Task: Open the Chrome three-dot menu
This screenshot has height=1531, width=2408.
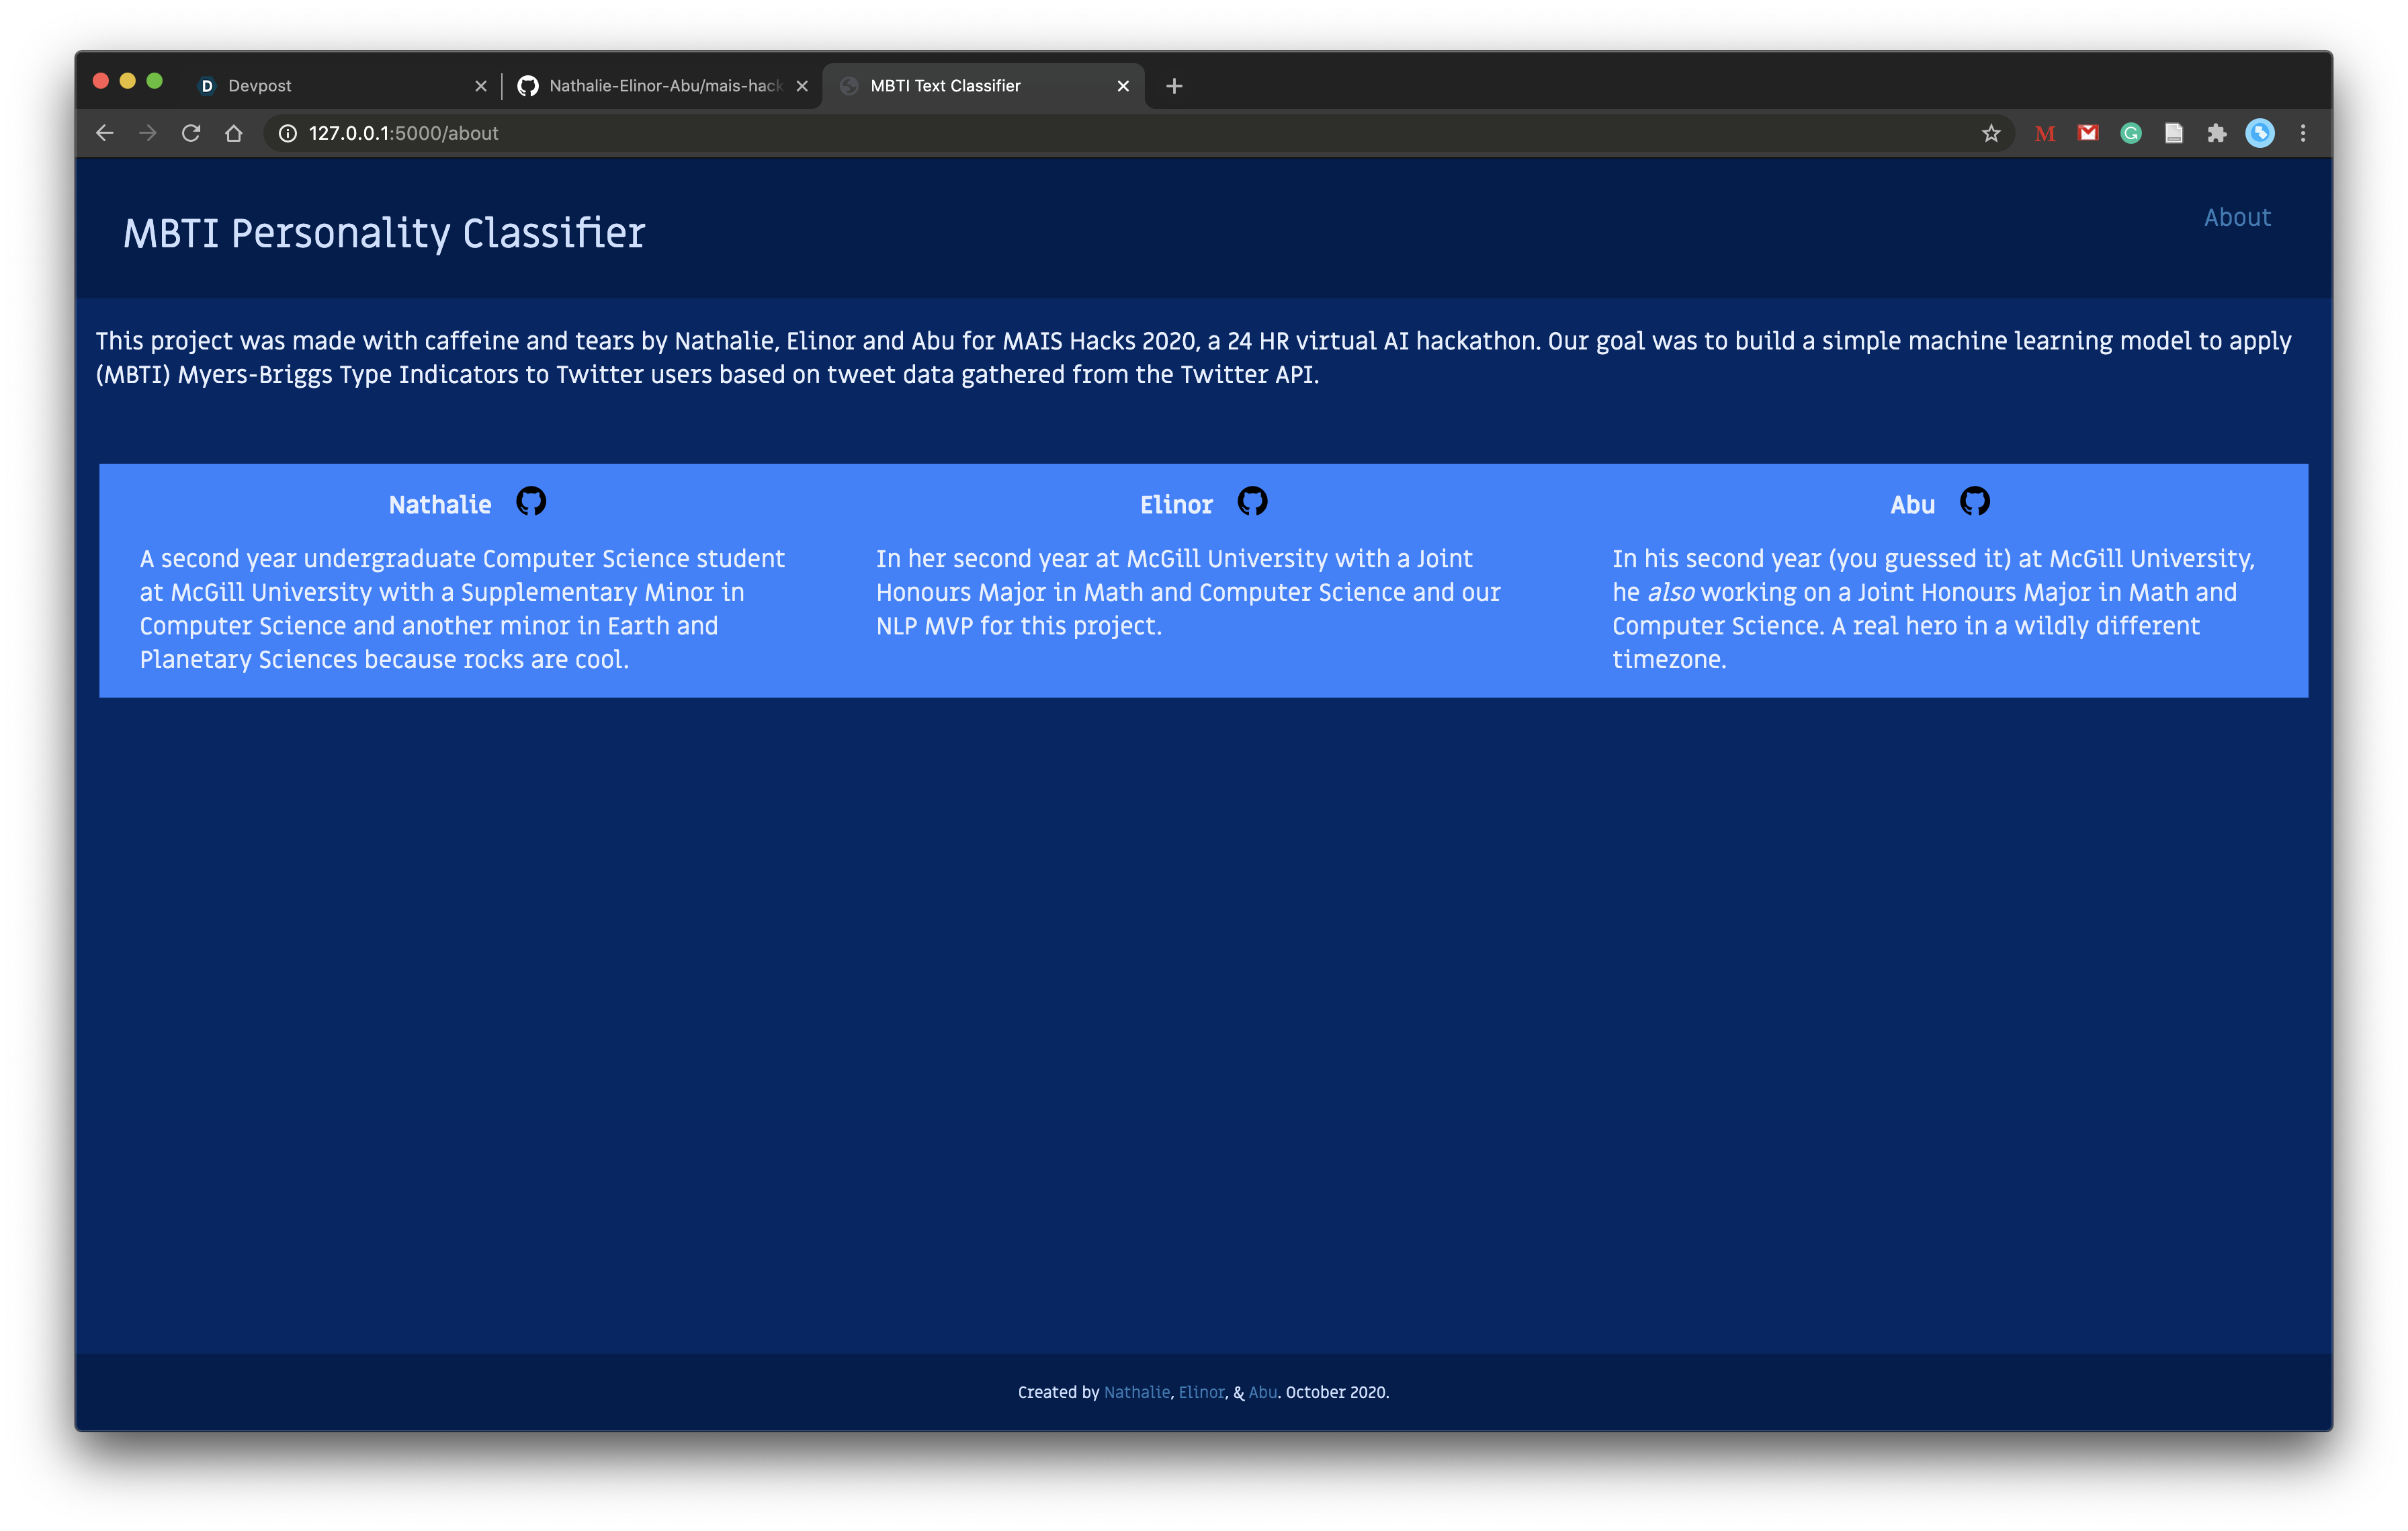Action: [x=2303, y=133]
